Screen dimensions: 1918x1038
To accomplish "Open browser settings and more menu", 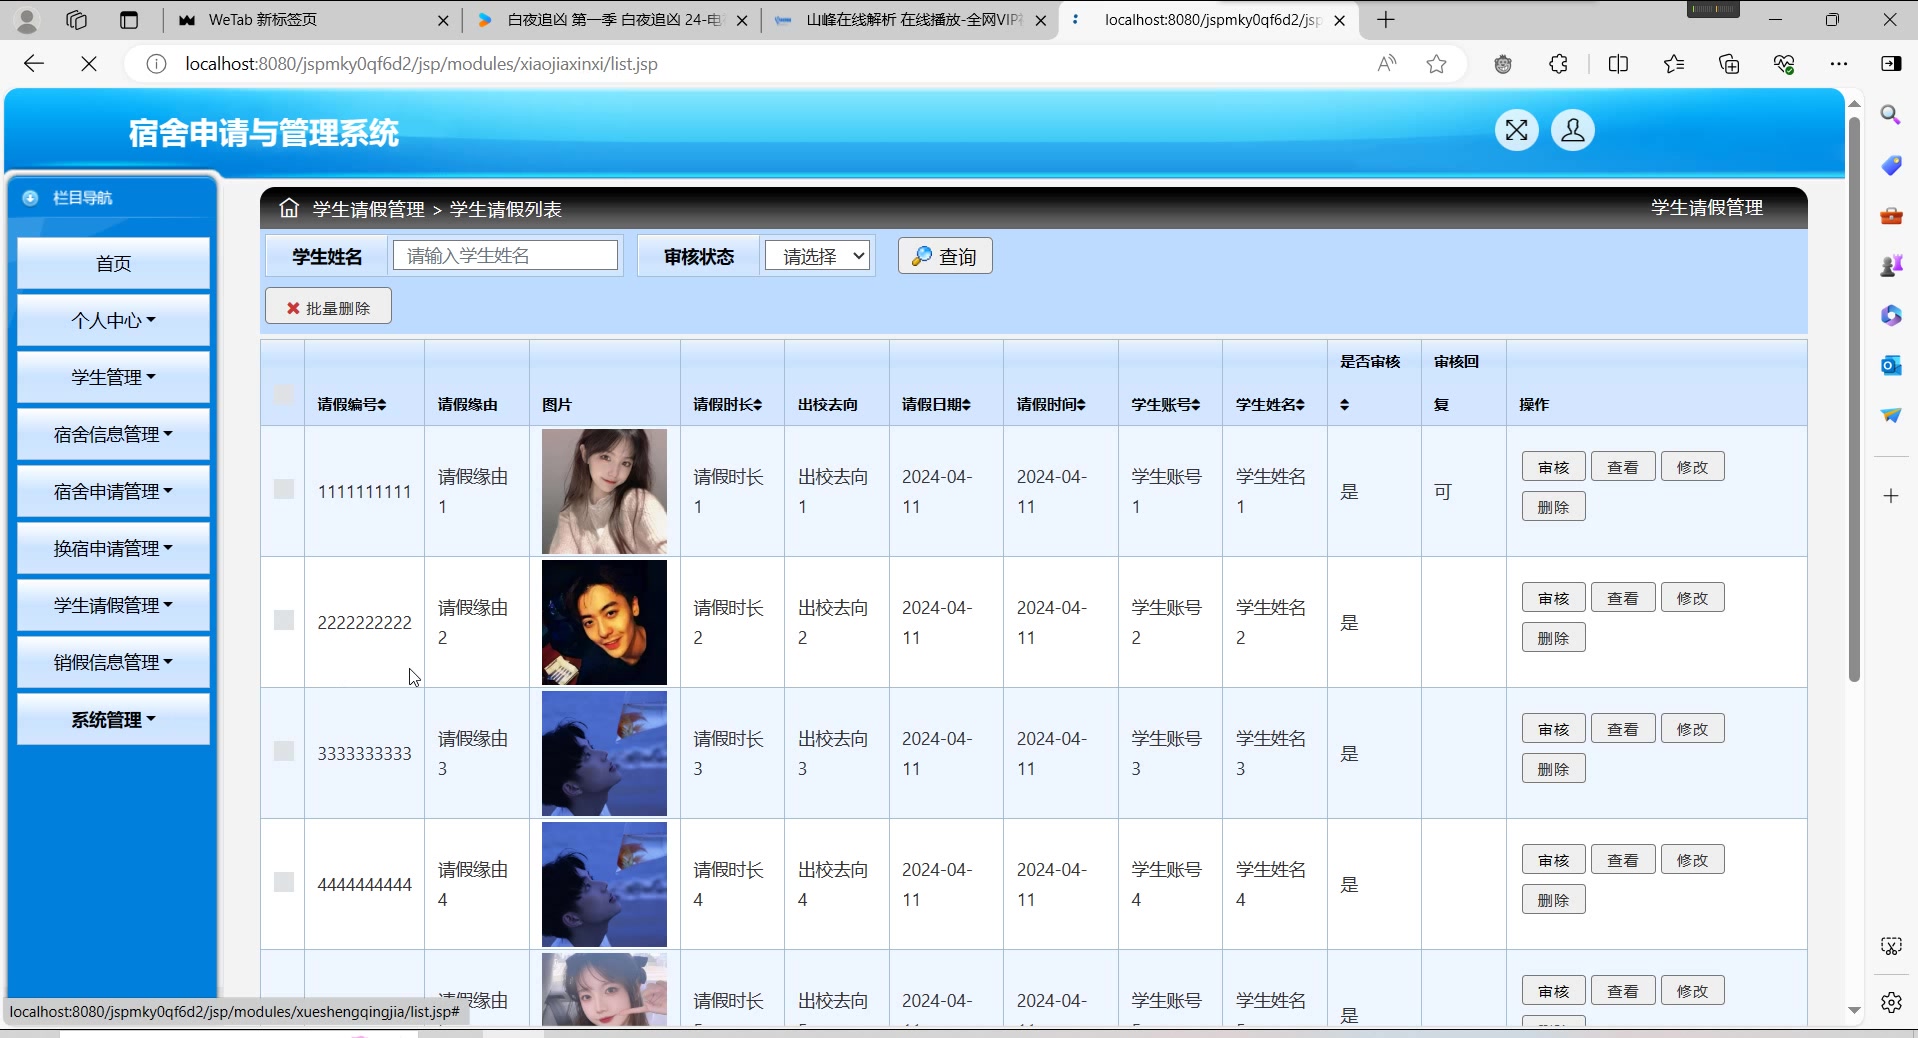I will click(1838, 64).
